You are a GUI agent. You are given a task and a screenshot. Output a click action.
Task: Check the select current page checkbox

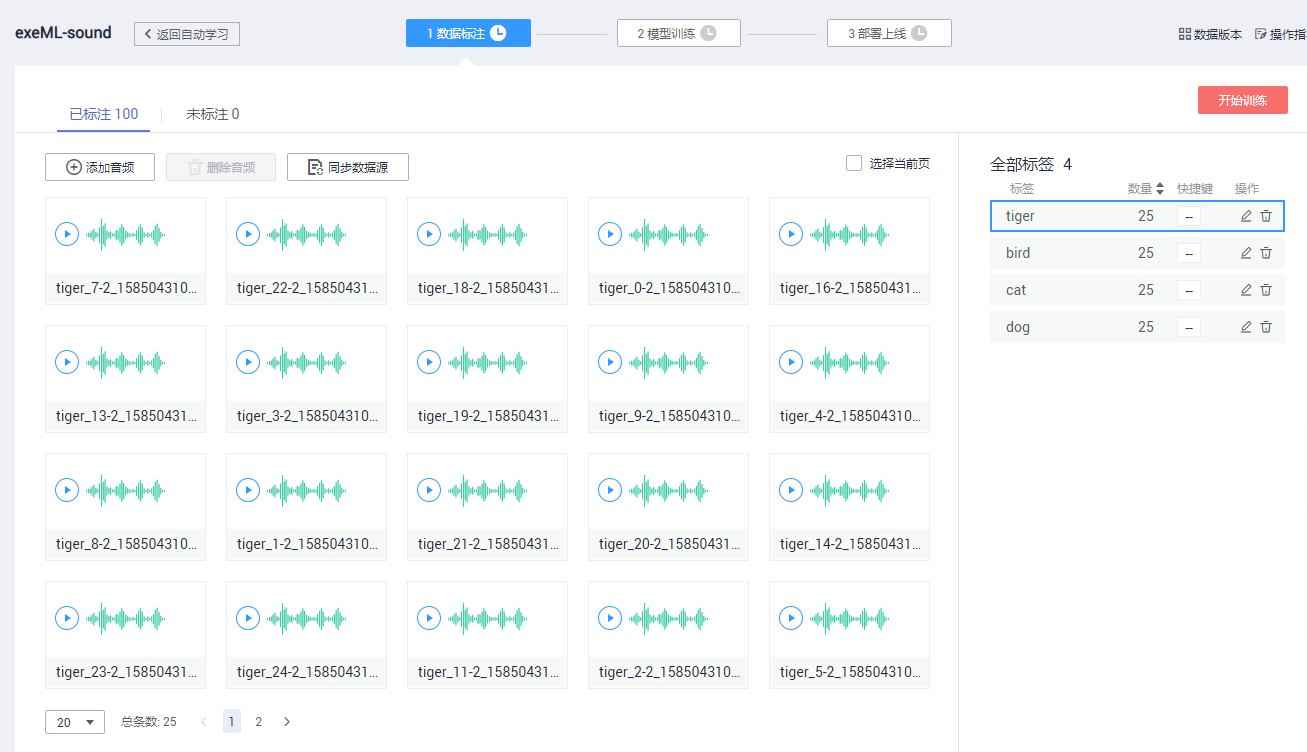[x=854, y=163]
